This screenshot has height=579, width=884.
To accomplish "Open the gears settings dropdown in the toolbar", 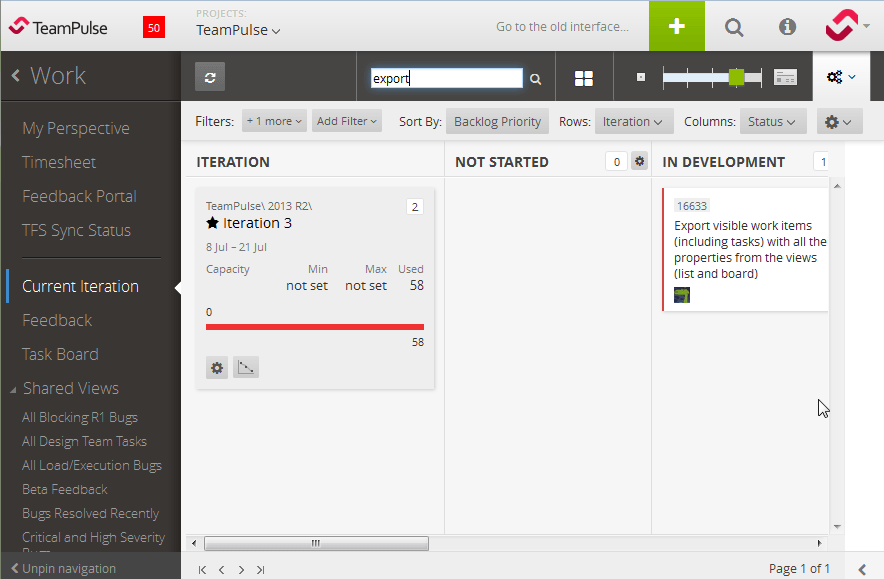I will (x=841, y=77).
